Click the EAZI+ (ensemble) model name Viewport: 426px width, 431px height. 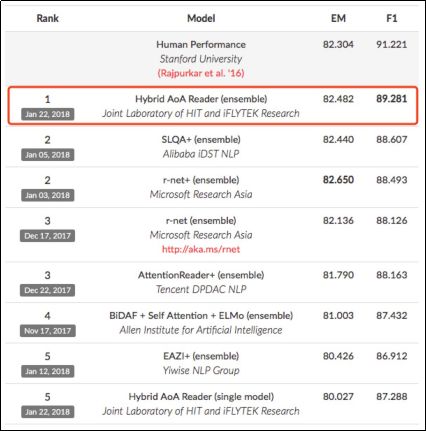(201, 356)
